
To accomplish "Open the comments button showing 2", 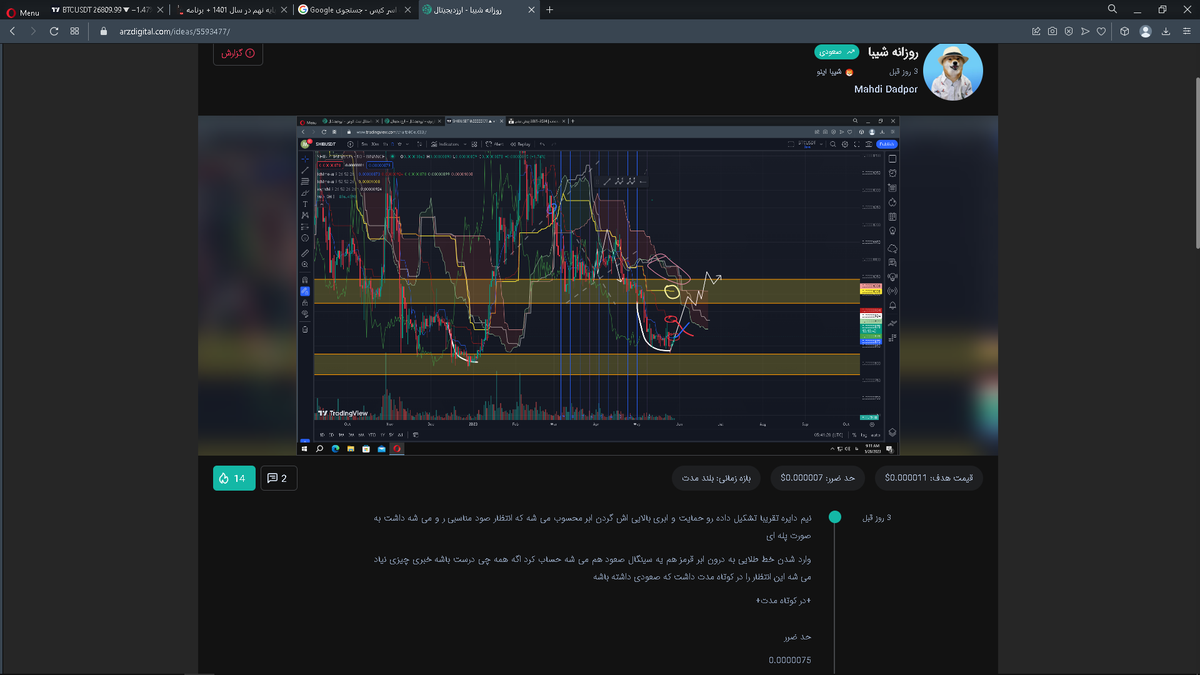I will pyautogui.click(x=279, y=479).
